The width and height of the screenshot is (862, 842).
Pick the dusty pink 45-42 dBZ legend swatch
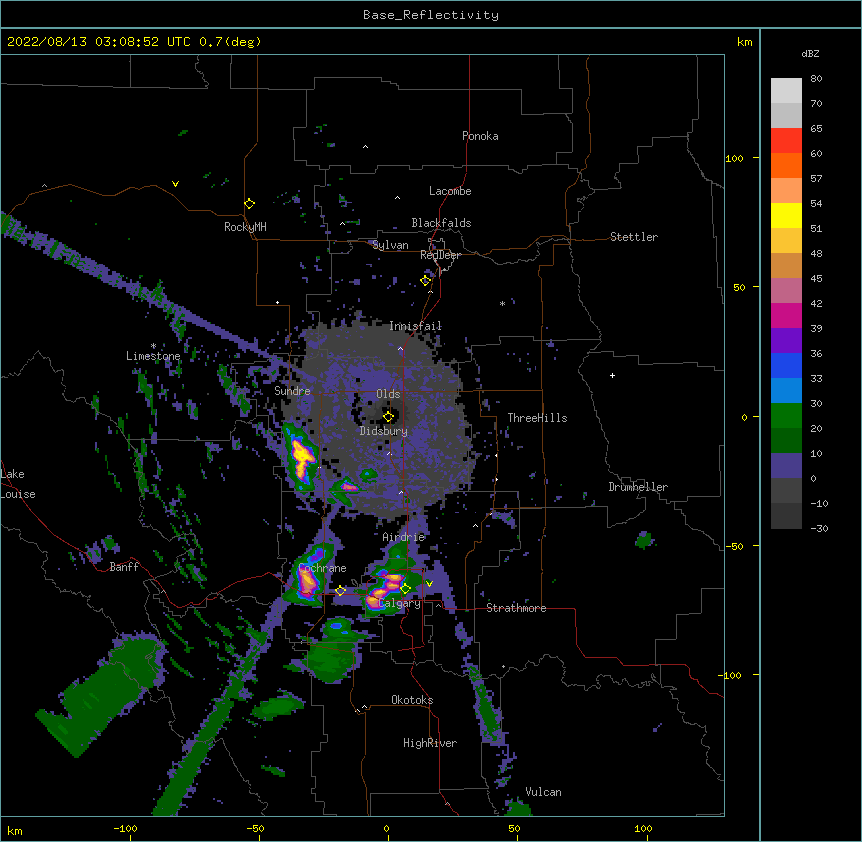tap(786, 291)
